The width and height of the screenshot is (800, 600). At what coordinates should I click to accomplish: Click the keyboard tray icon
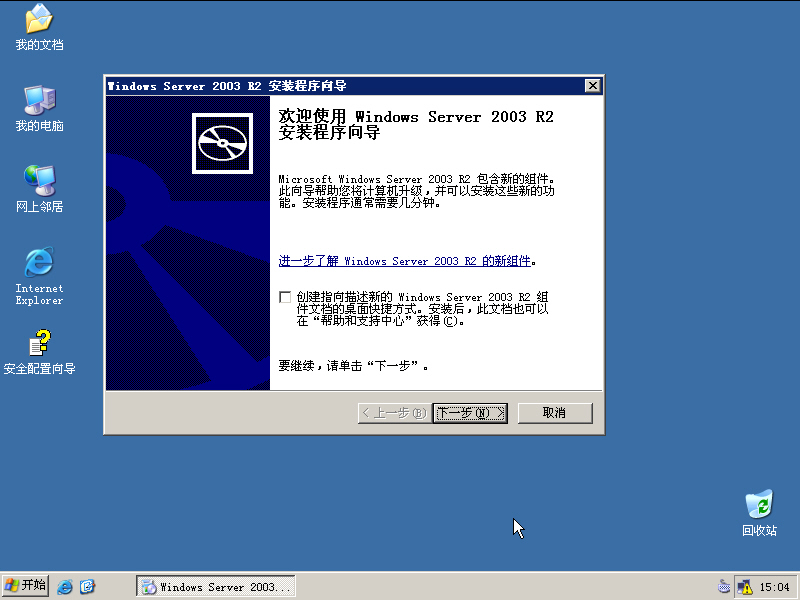tap(723, 587)
